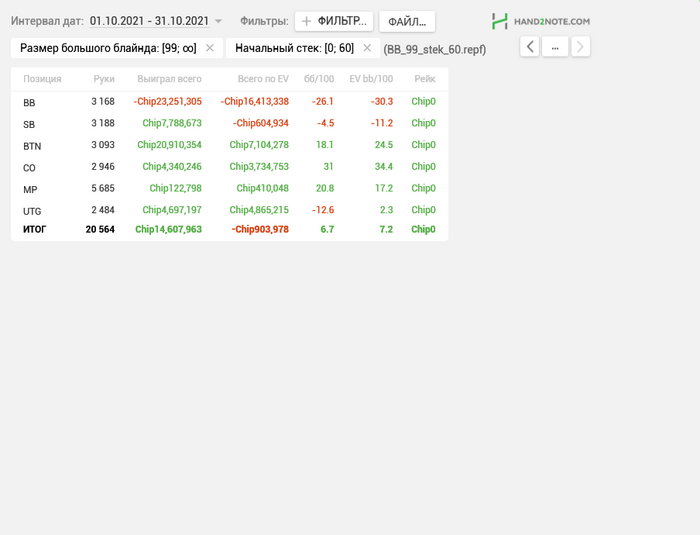Screen dimensions: 700x535
Task: Click hands value 2 484 for UTG
Action: (x=103, y=210)
